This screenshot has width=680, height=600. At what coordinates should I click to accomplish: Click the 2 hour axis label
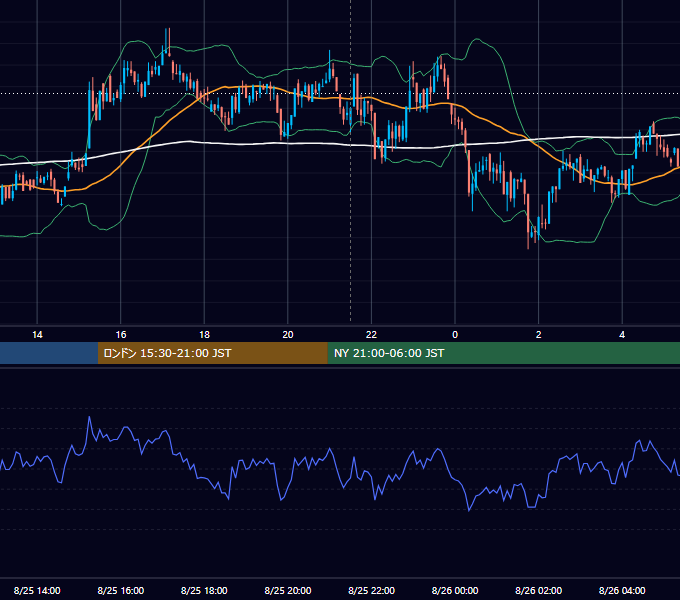(x=539, y=335)
